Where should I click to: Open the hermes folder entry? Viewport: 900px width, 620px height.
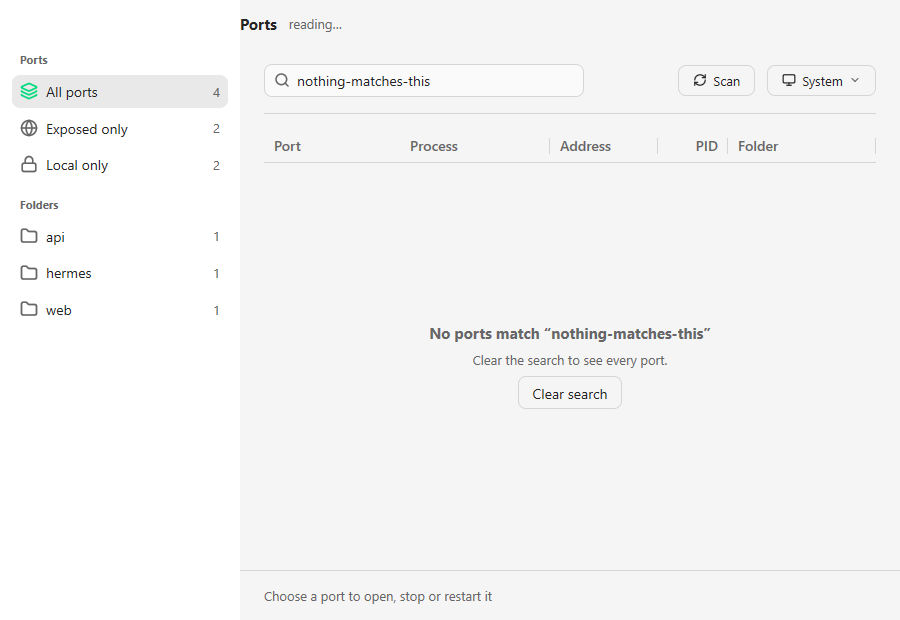[x=120, y=273]
